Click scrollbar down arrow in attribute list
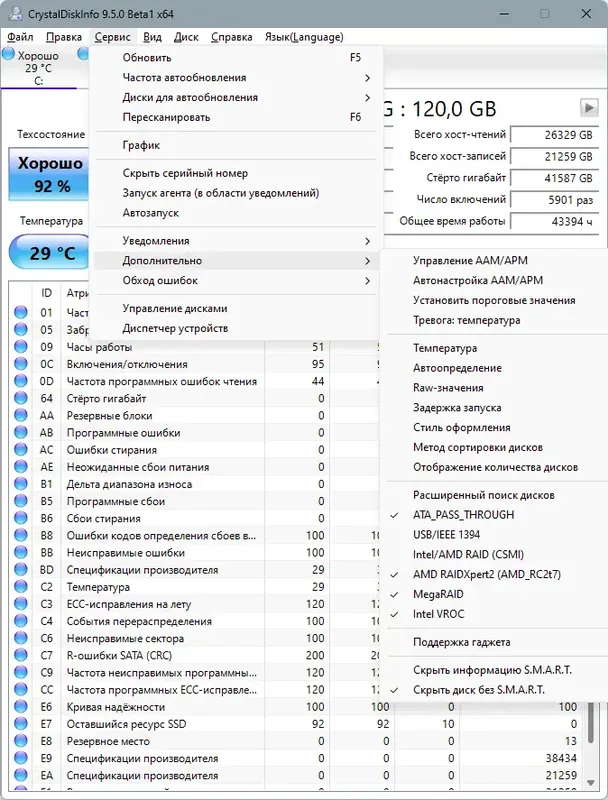 591,783
